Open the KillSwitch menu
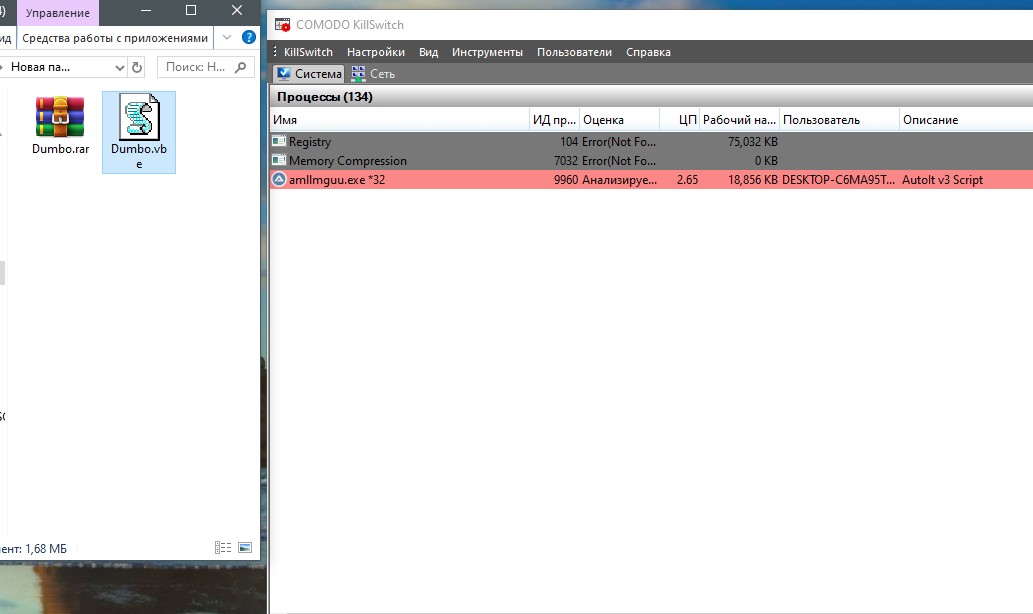 [x=308, y=52]
